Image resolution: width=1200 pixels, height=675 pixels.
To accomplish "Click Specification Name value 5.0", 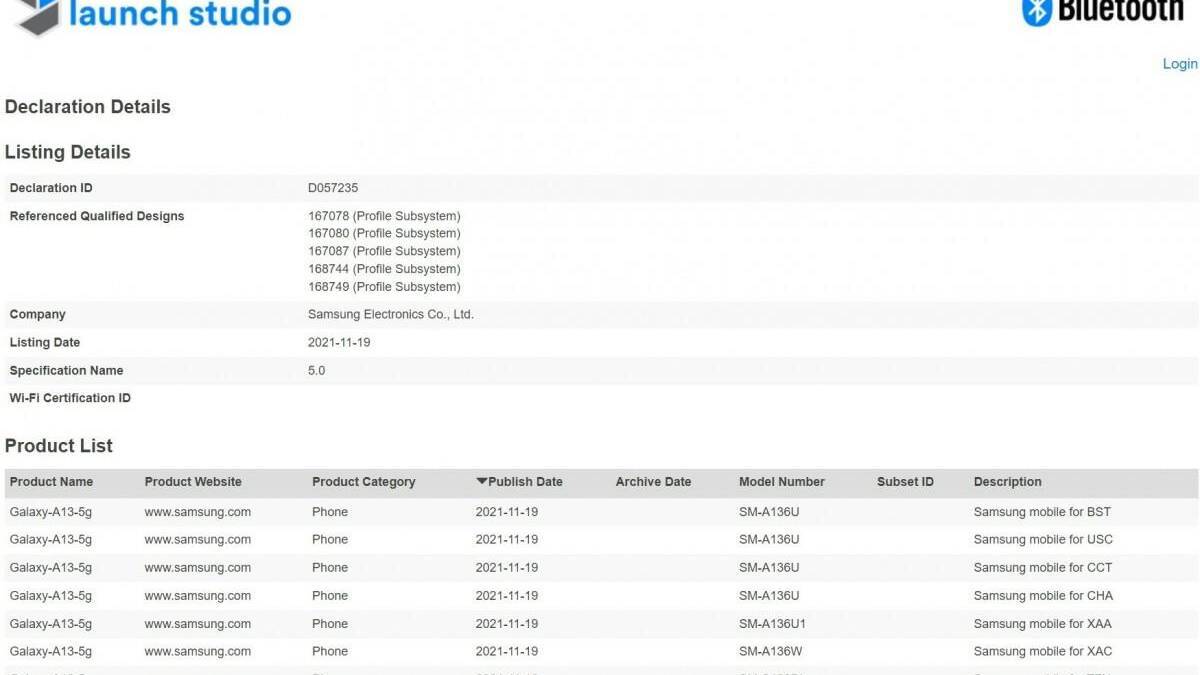I will coord(316,370).
